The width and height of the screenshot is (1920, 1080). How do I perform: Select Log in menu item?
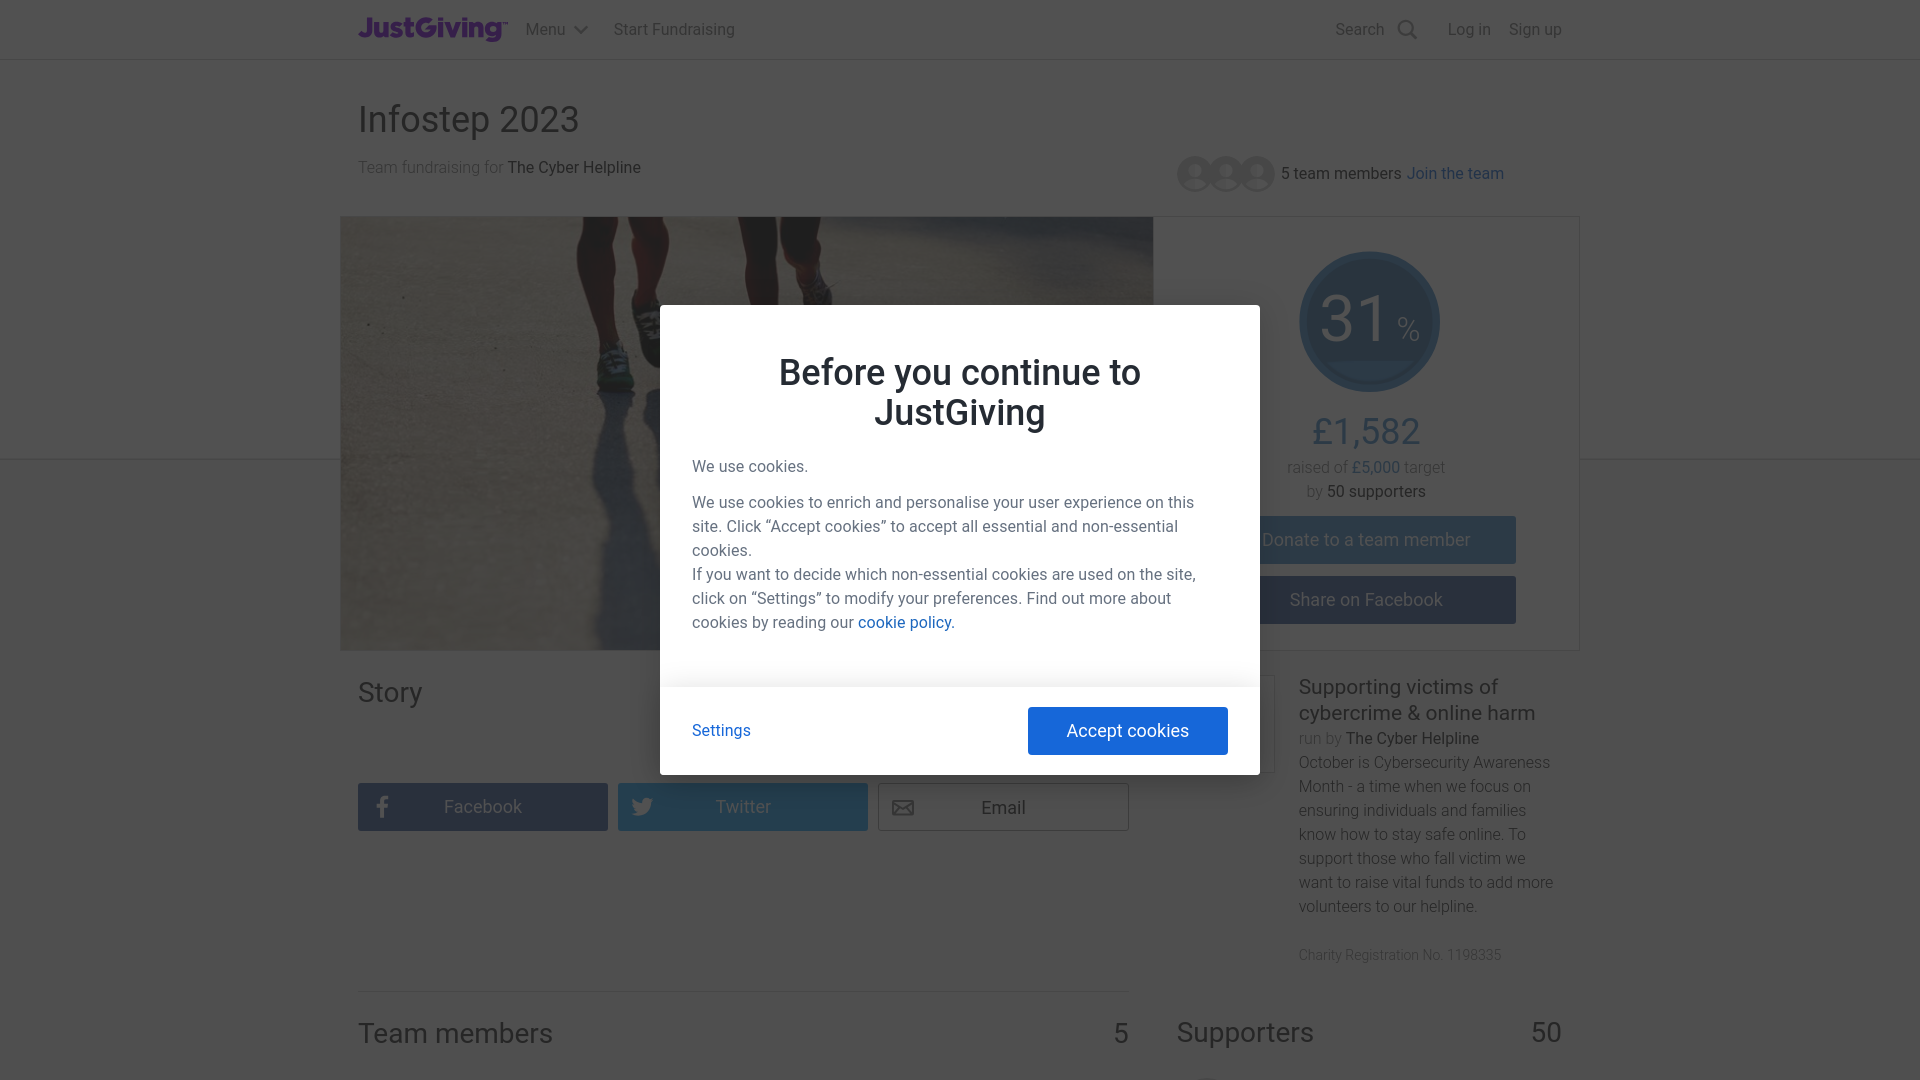pos(1469,29)
